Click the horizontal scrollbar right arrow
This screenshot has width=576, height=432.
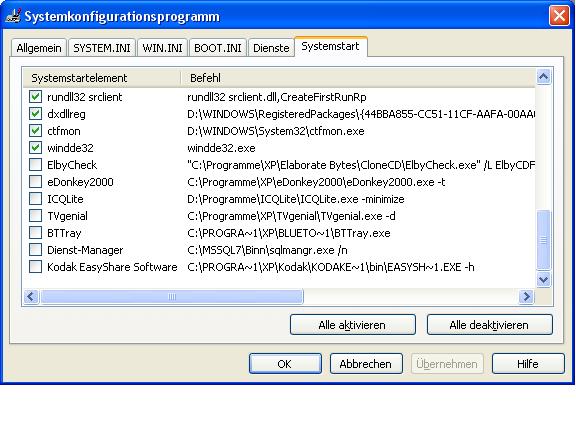point(526,296)
